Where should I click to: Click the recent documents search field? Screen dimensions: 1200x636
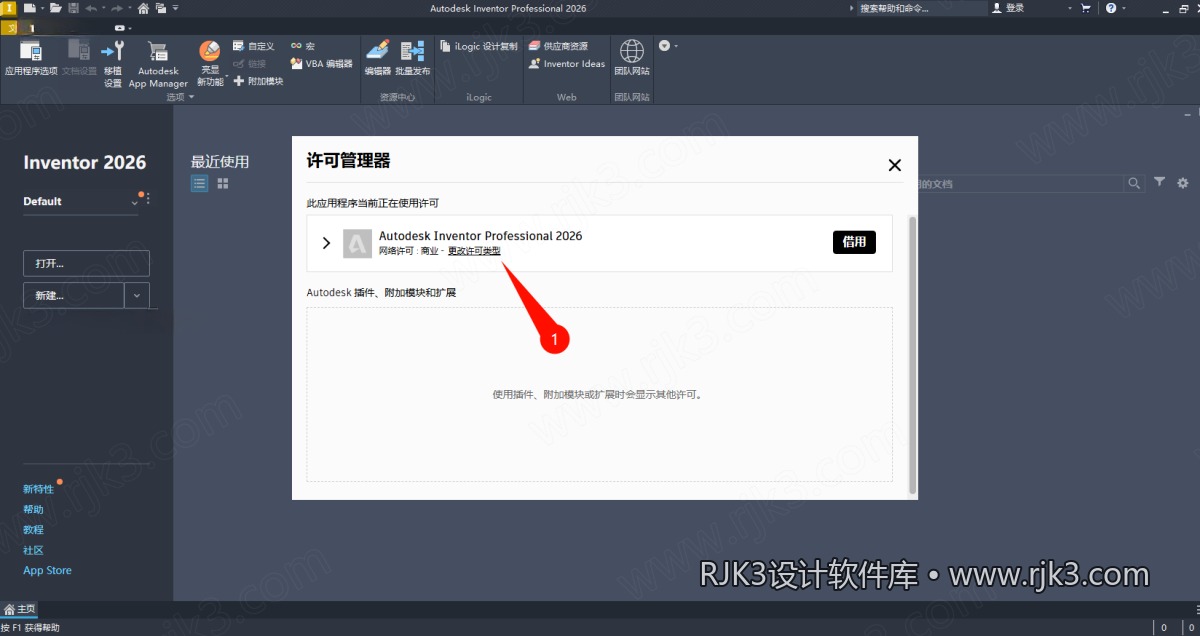[1020, 184]
